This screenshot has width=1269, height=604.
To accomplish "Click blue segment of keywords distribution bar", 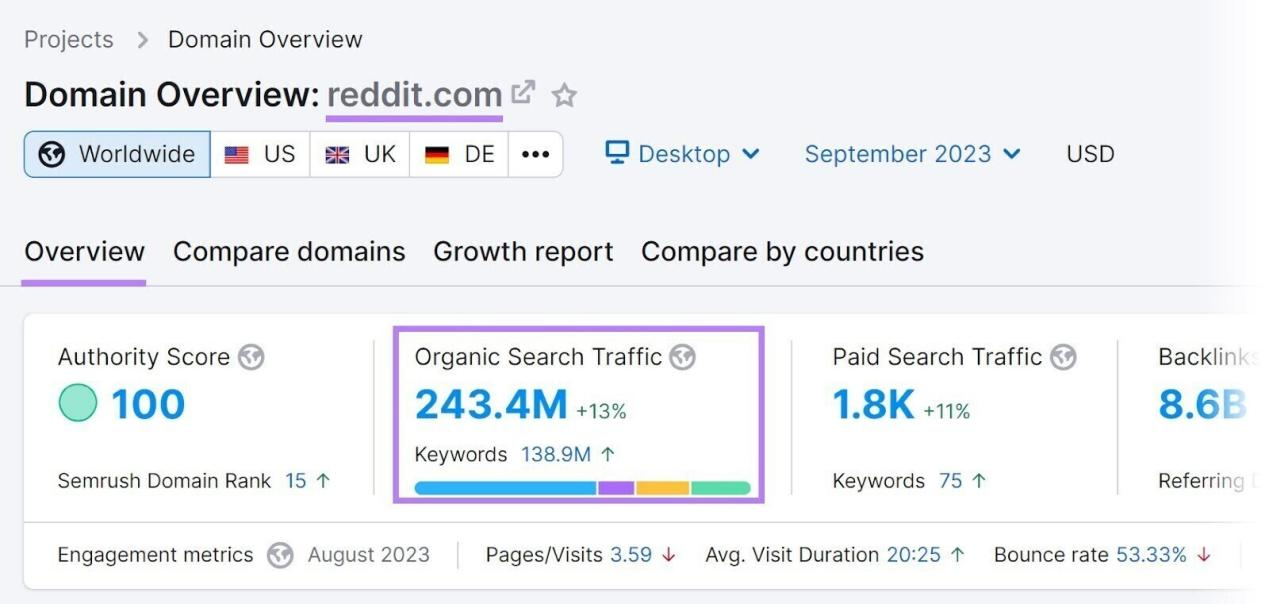I will [506, 488].
